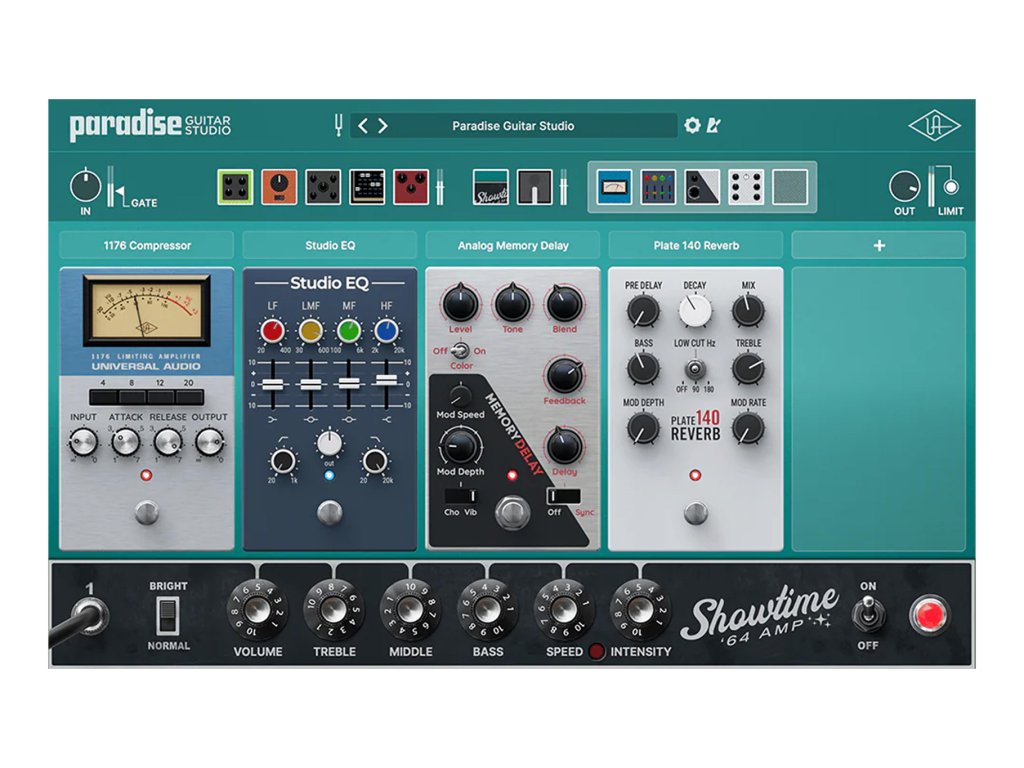Click the amp TREBLE knob
This screenshot has width=1024, height=768.
point(334,610)
